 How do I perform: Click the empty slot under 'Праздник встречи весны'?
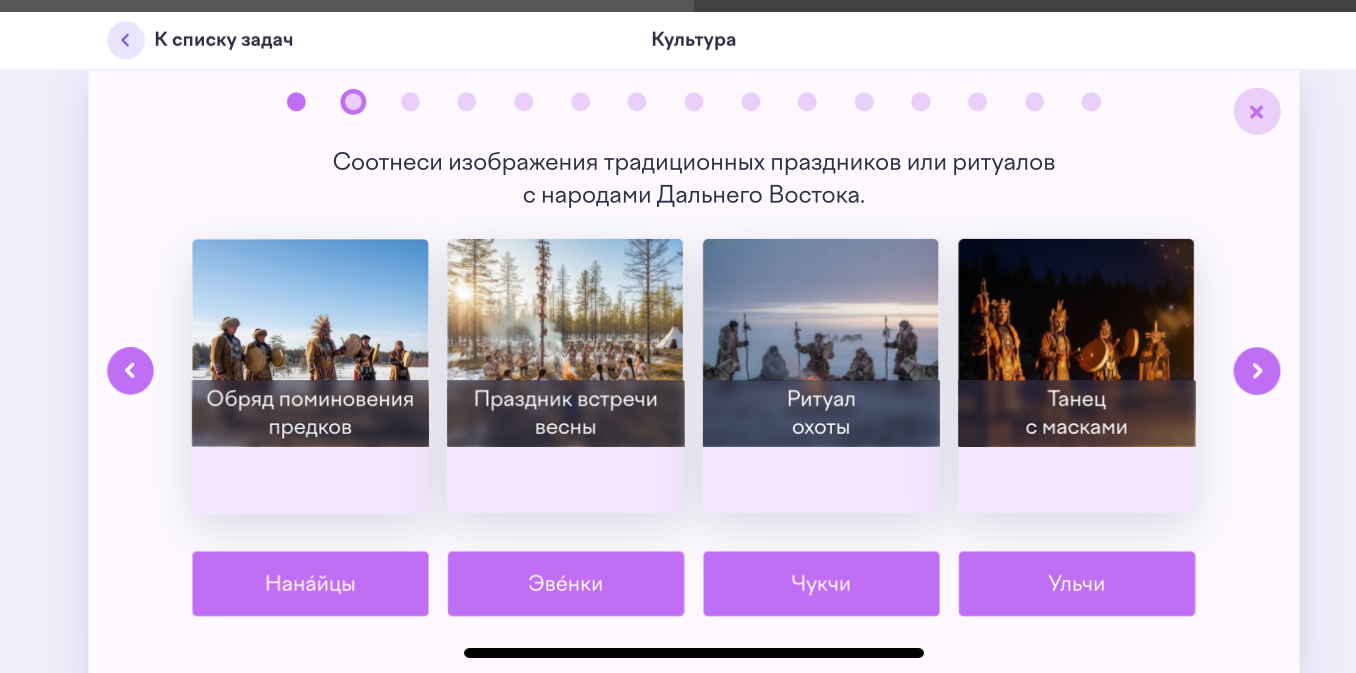click(x=566, y=480)
